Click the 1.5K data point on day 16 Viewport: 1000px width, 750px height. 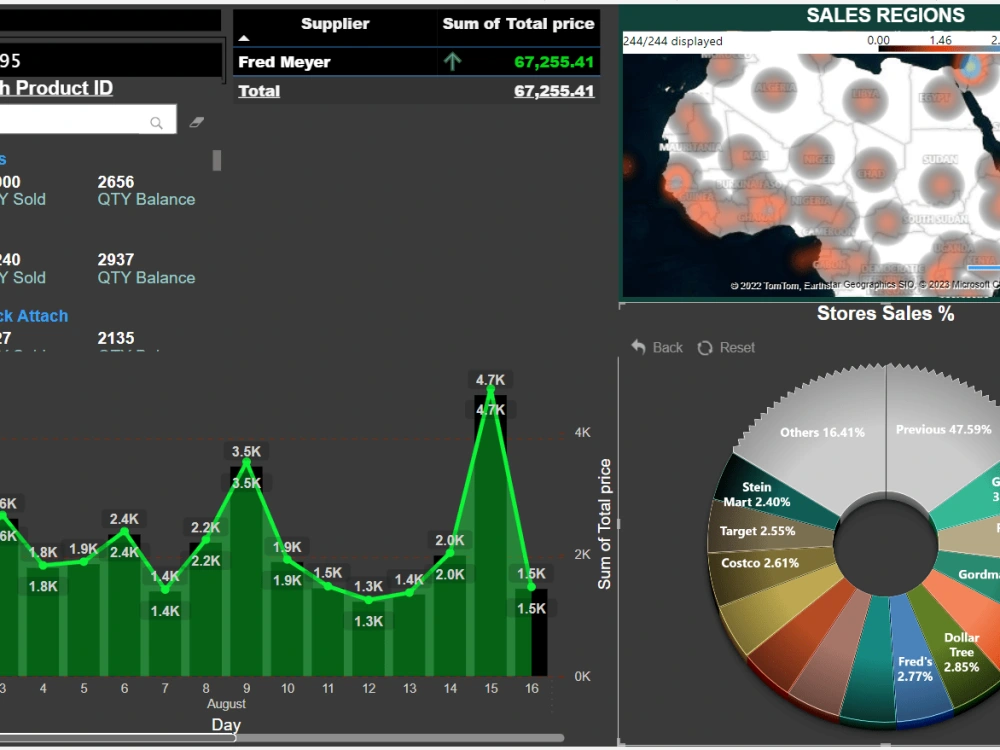coord(531,587)
